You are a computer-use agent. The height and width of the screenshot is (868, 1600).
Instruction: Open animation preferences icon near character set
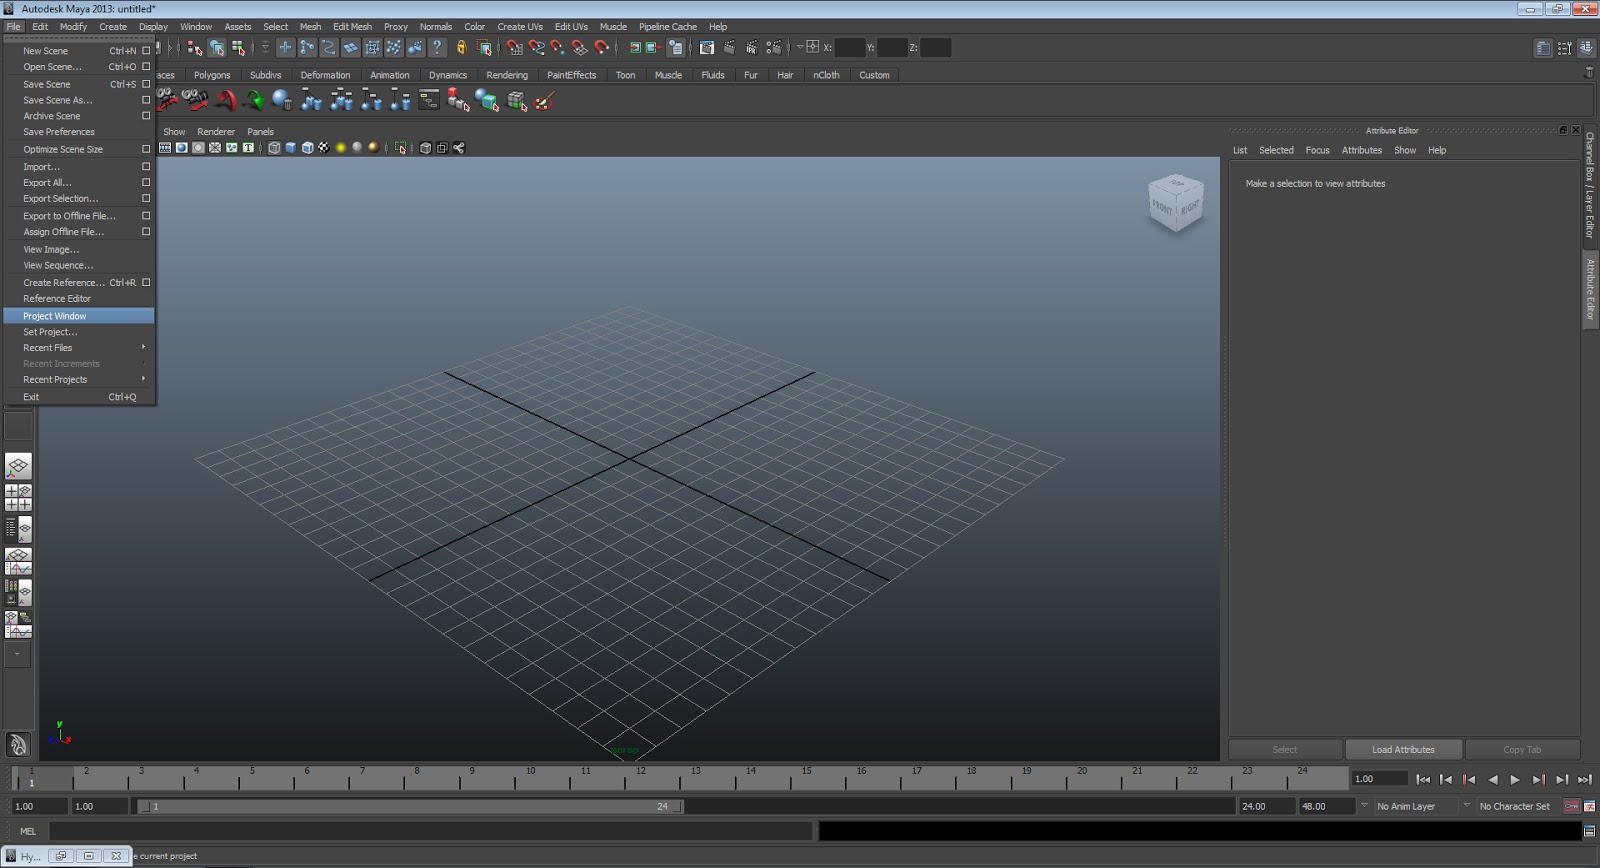point(1589,806)
